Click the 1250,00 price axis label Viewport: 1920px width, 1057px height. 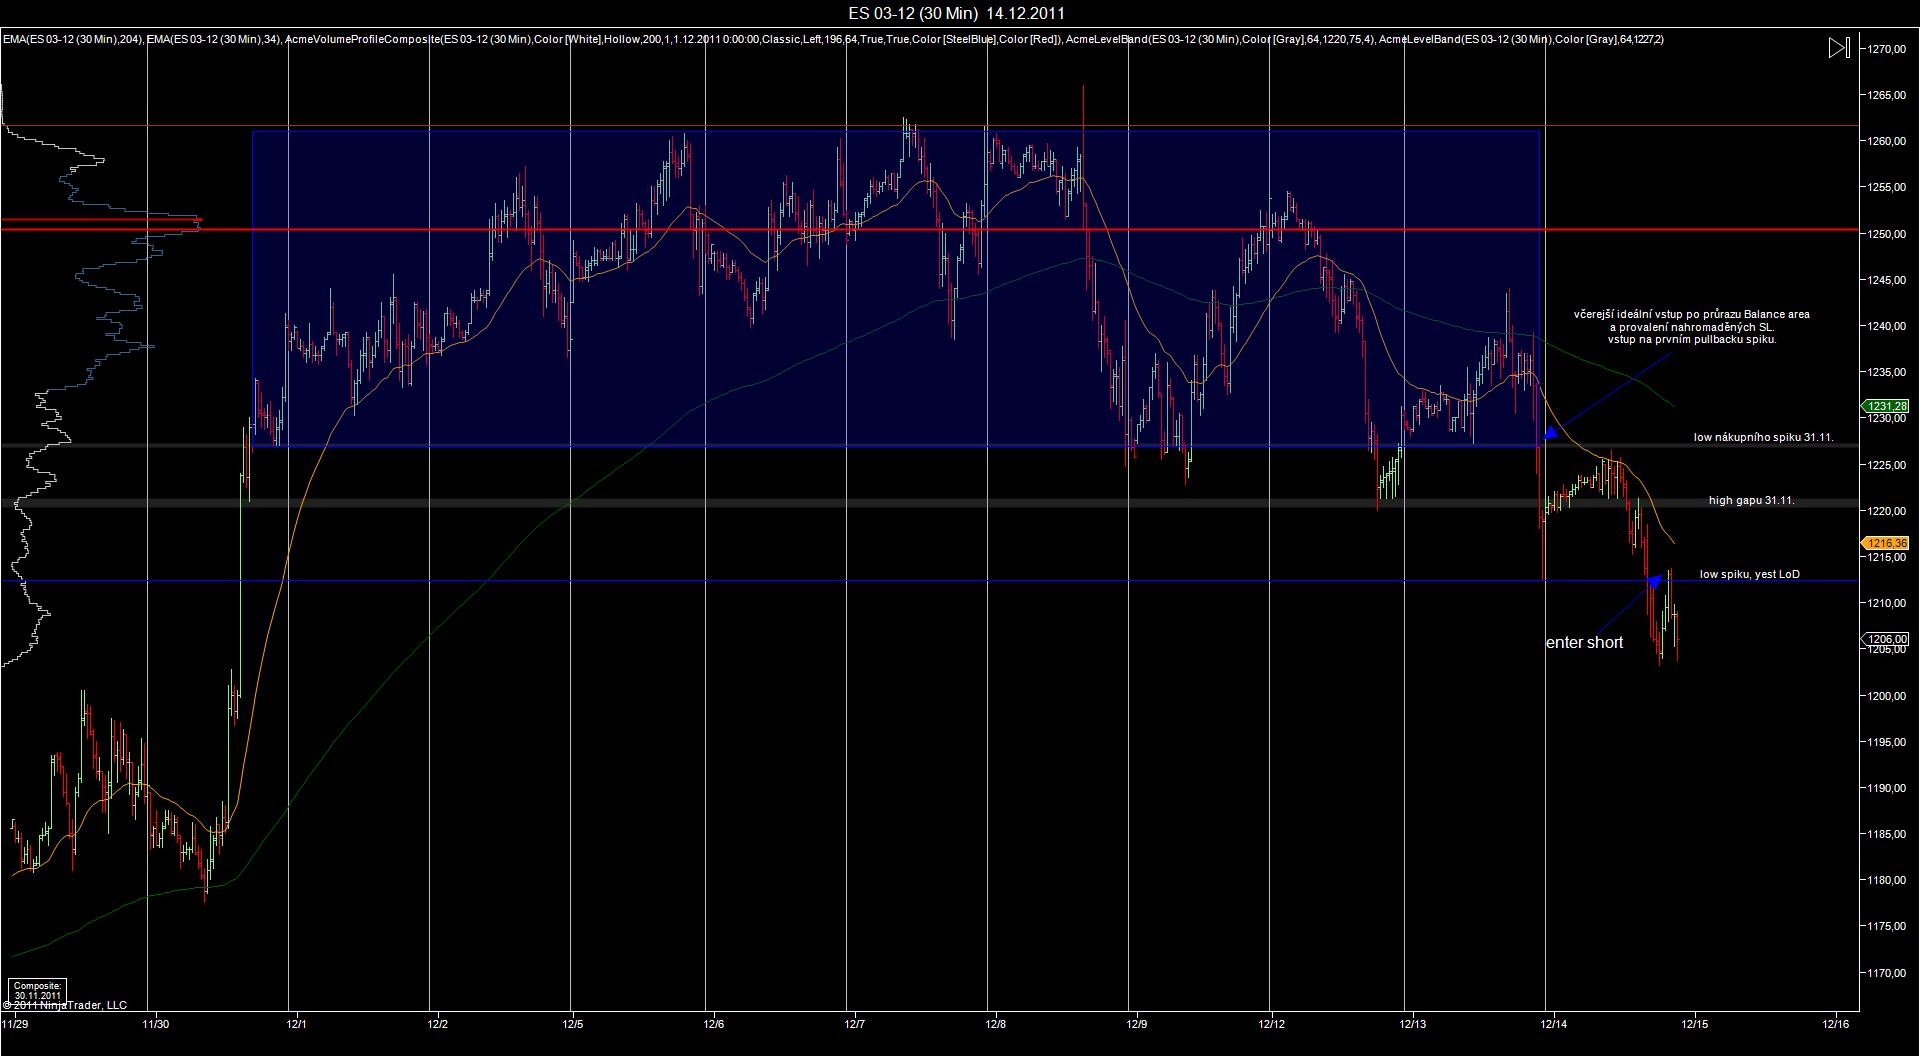tap(1887, 234)
